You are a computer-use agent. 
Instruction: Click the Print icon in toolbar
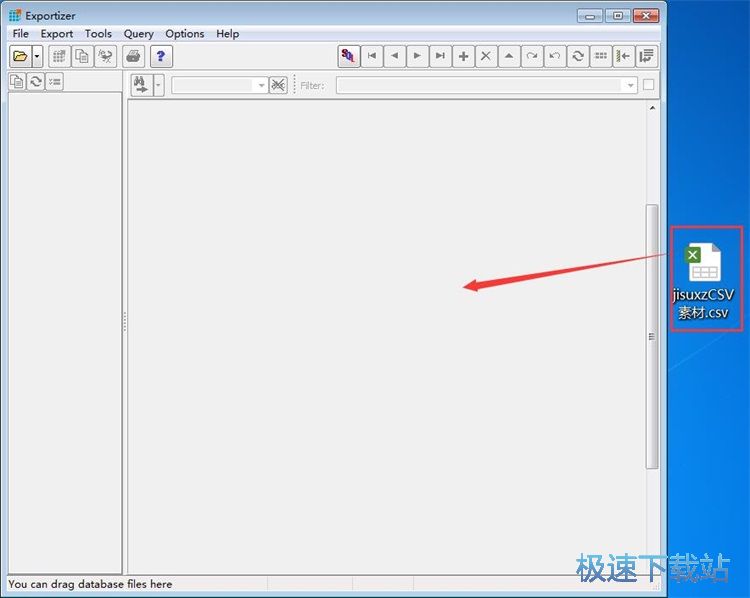click(x=133, y=56)
